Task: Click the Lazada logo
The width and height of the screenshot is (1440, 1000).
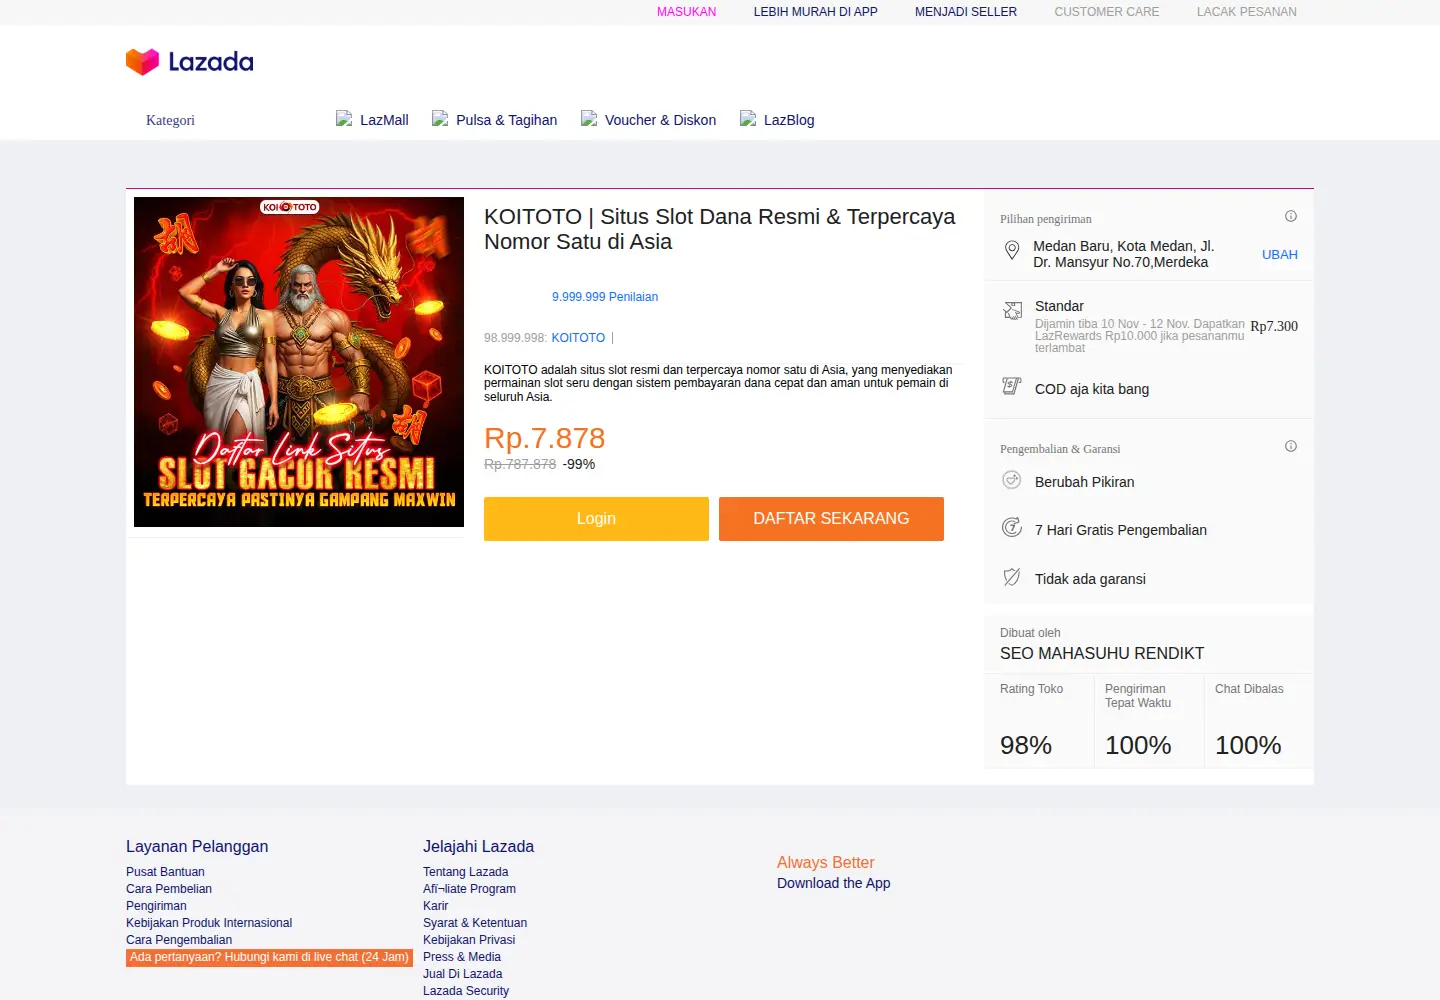Action: [x=190, y=62]
